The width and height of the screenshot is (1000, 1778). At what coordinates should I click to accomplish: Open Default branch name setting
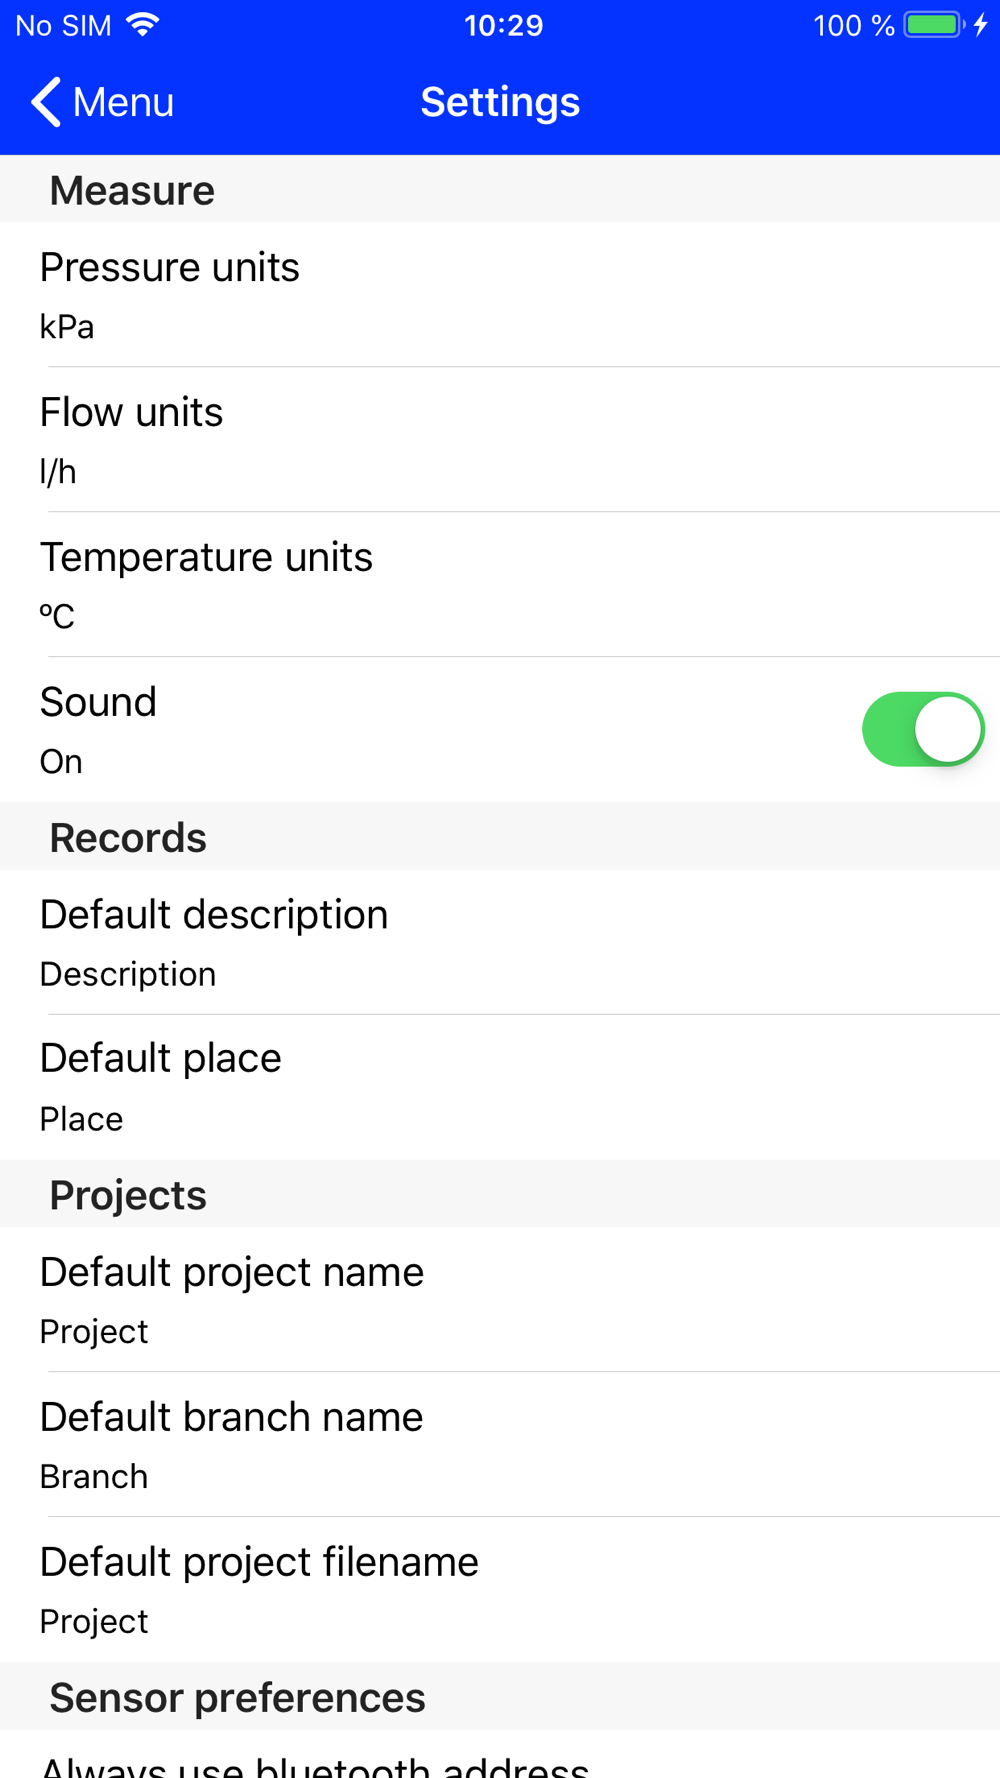point(500,1445)
